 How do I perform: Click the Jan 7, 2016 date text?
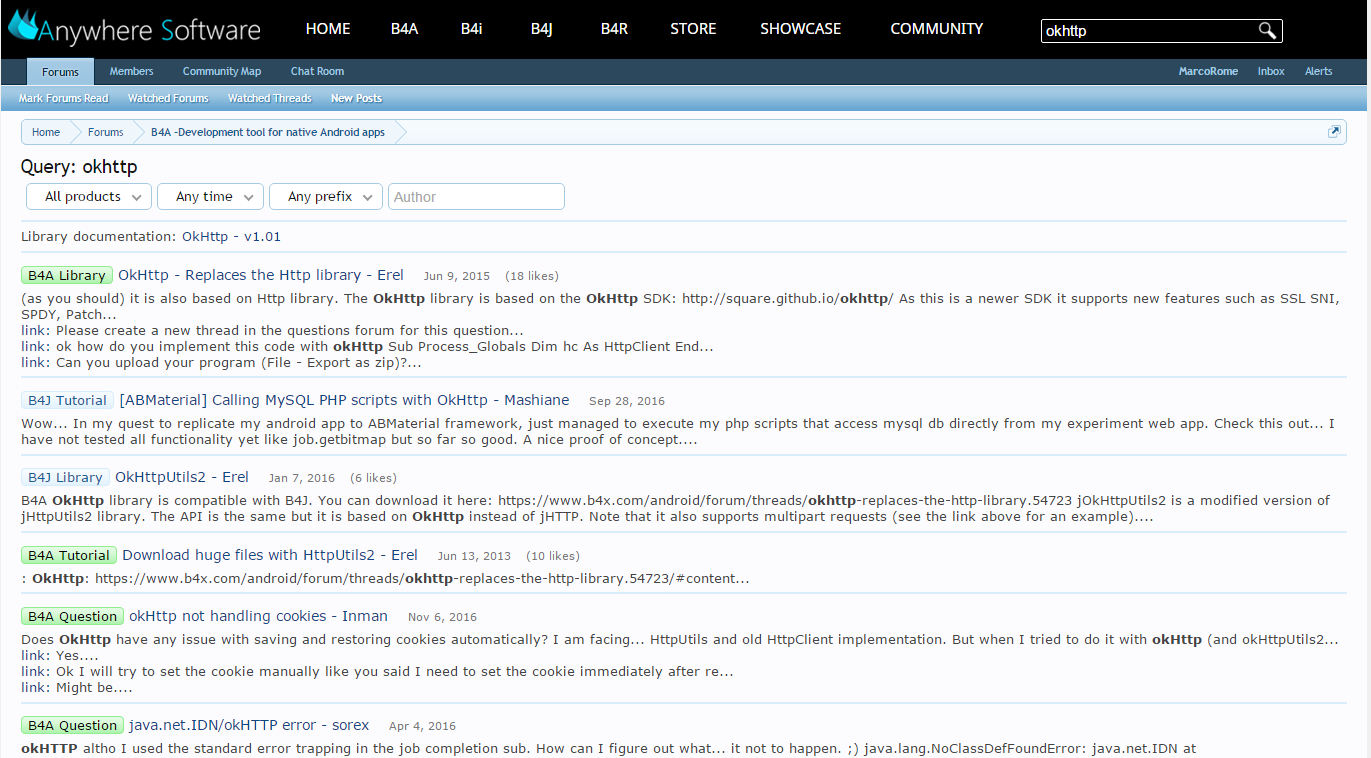[302, 478]
